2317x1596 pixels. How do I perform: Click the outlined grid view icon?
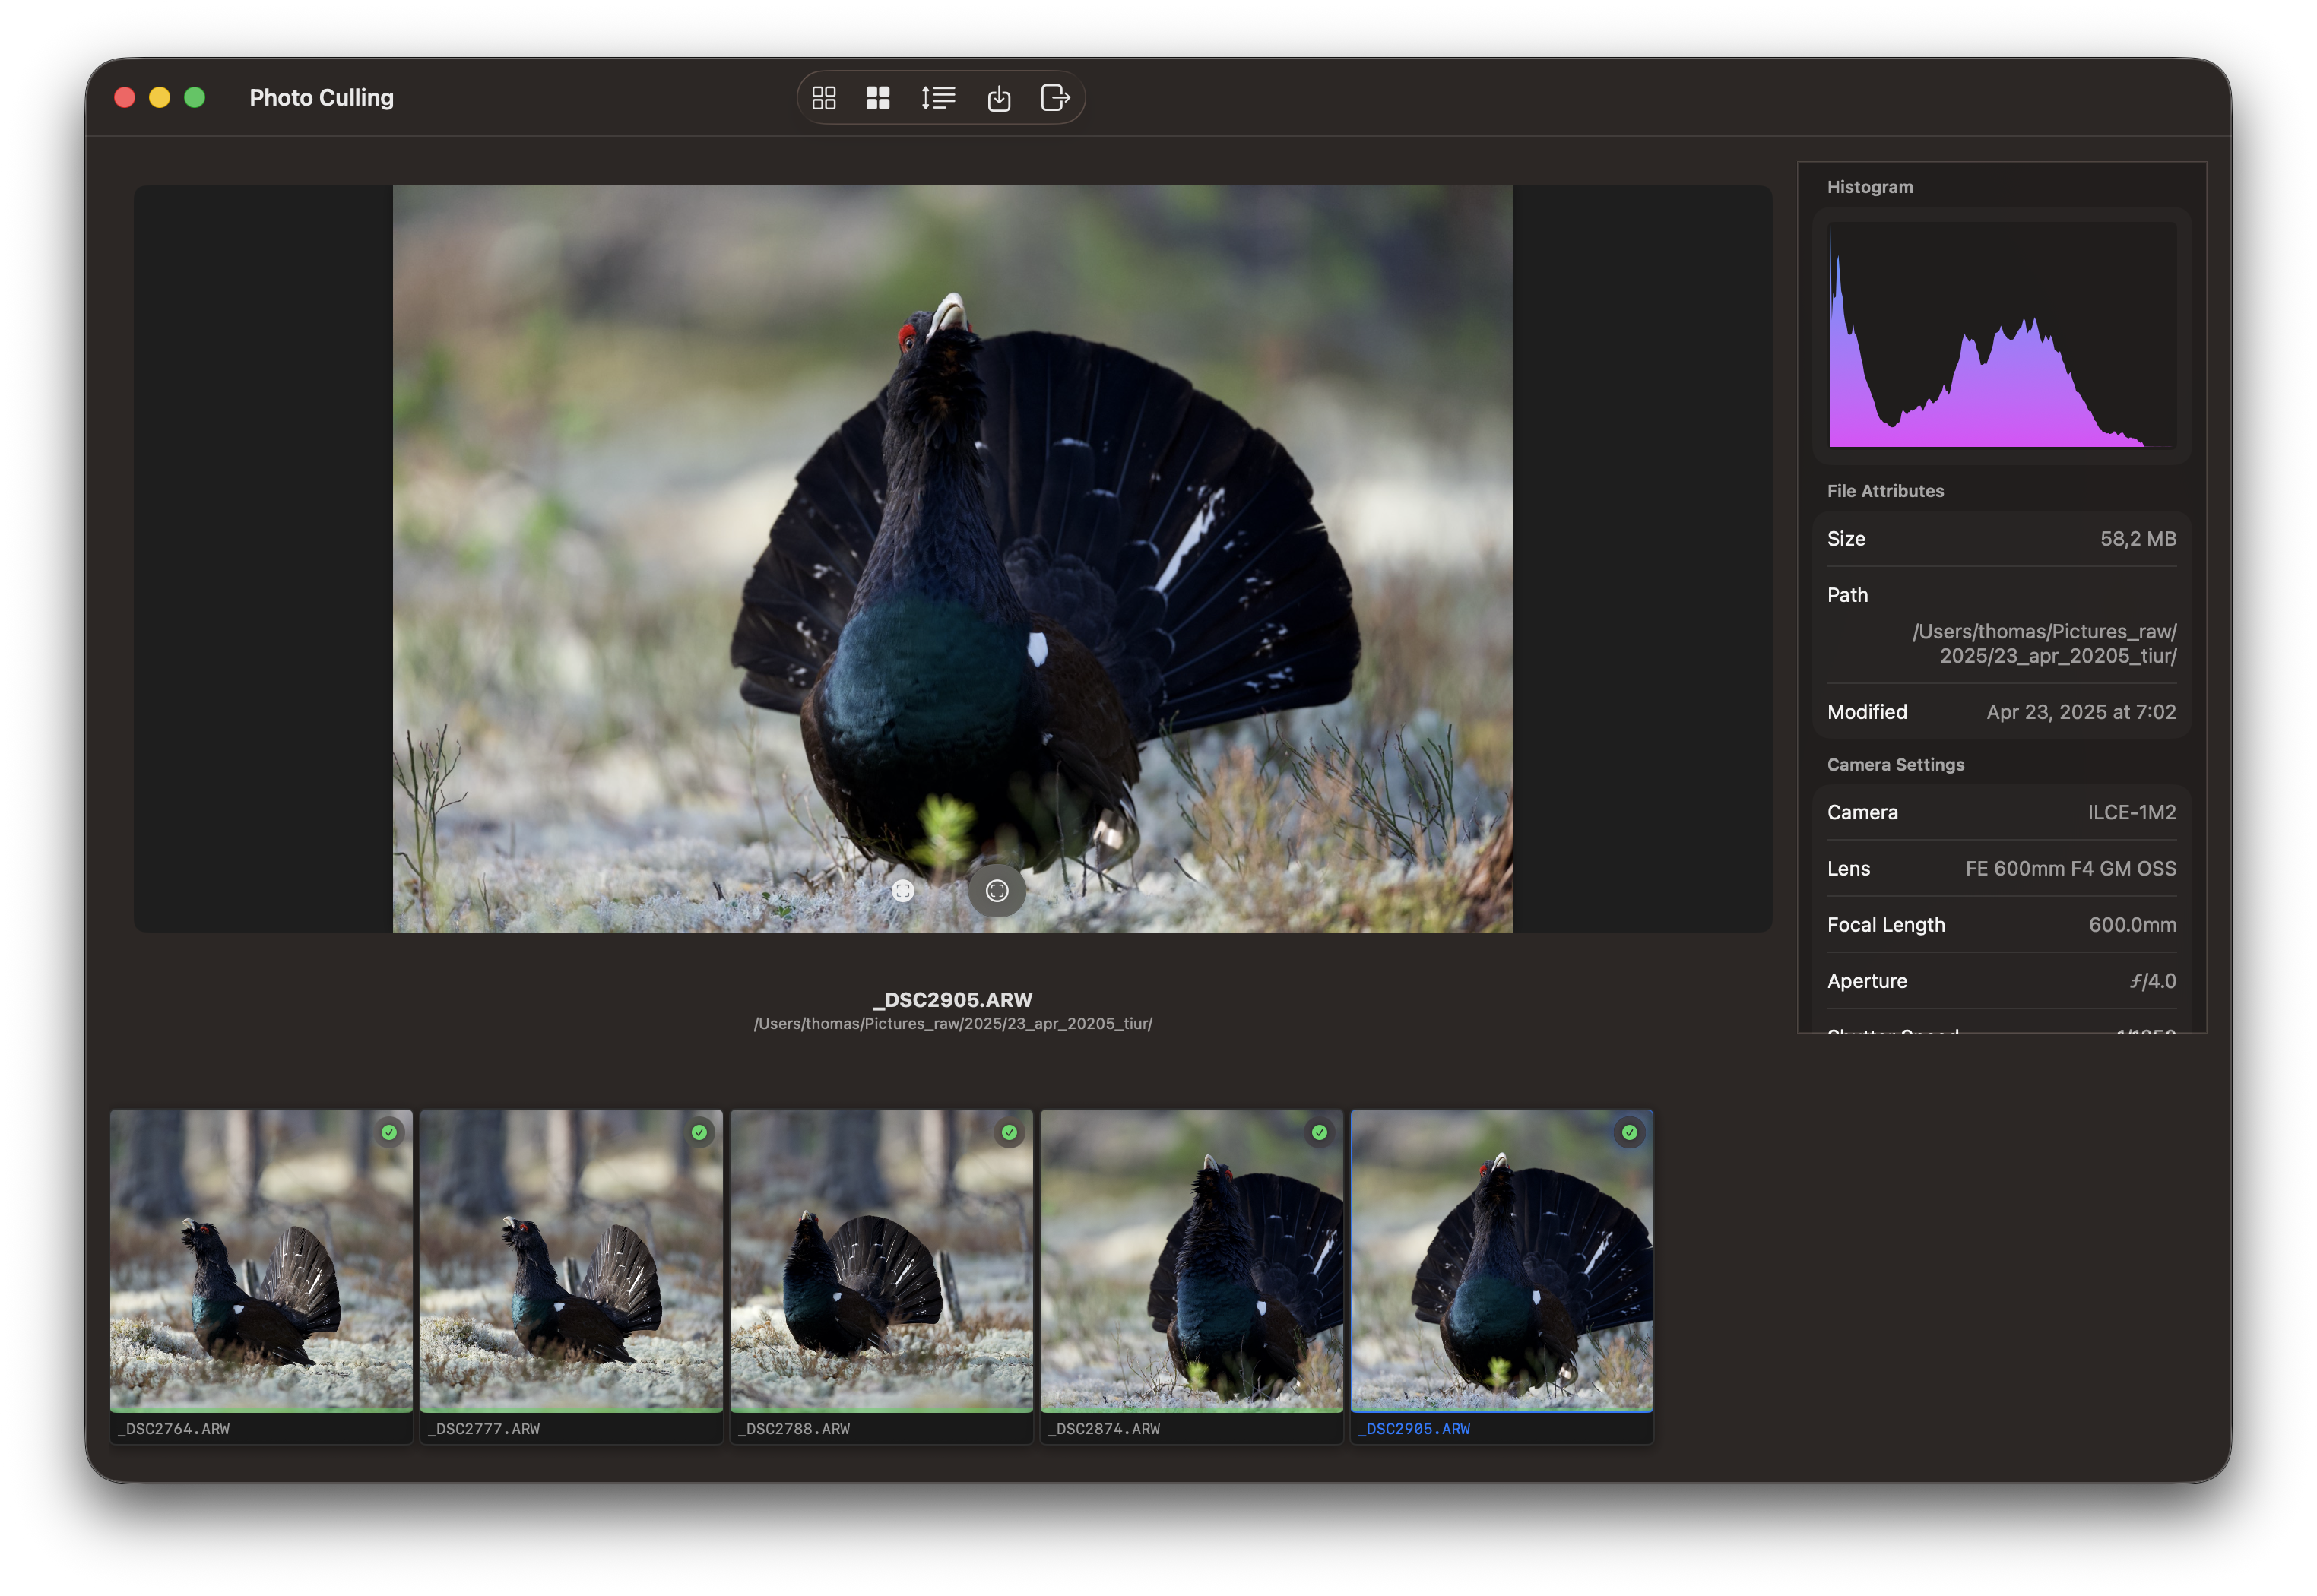tap(823, 98)
